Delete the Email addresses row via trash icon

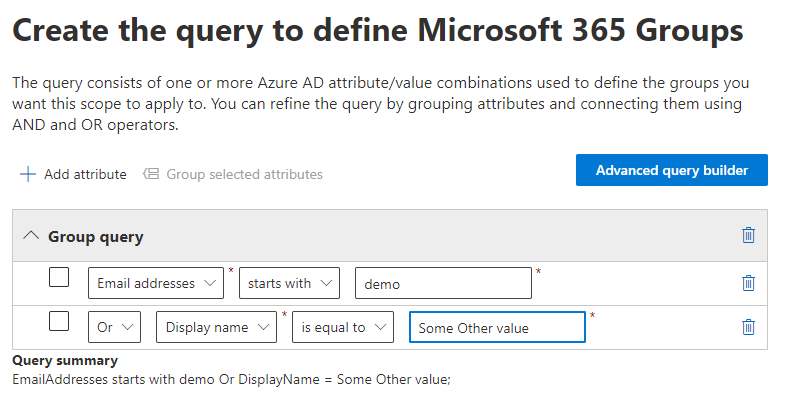[x=748, y=283]
